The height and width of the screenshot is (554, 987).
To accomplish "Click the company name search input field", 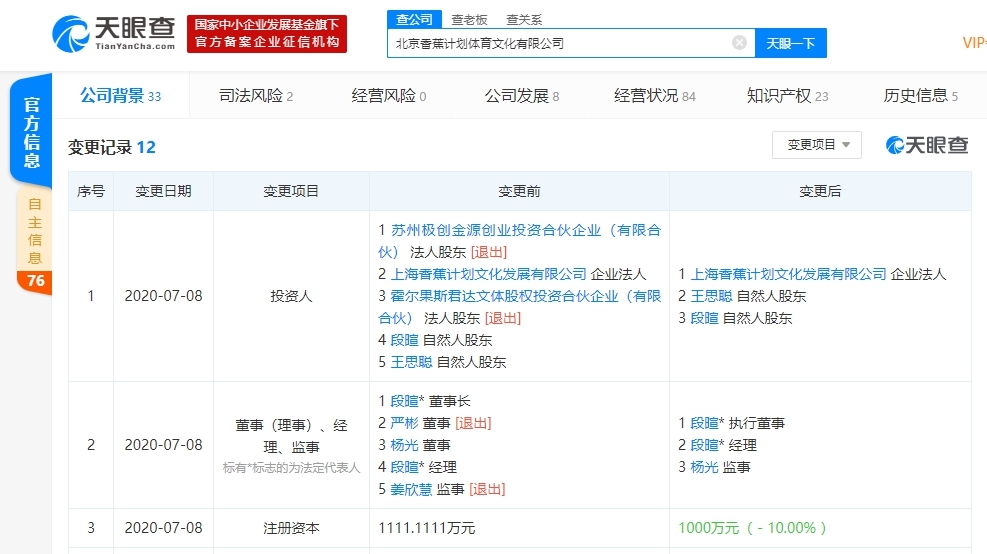I will (x=558, y=43).
